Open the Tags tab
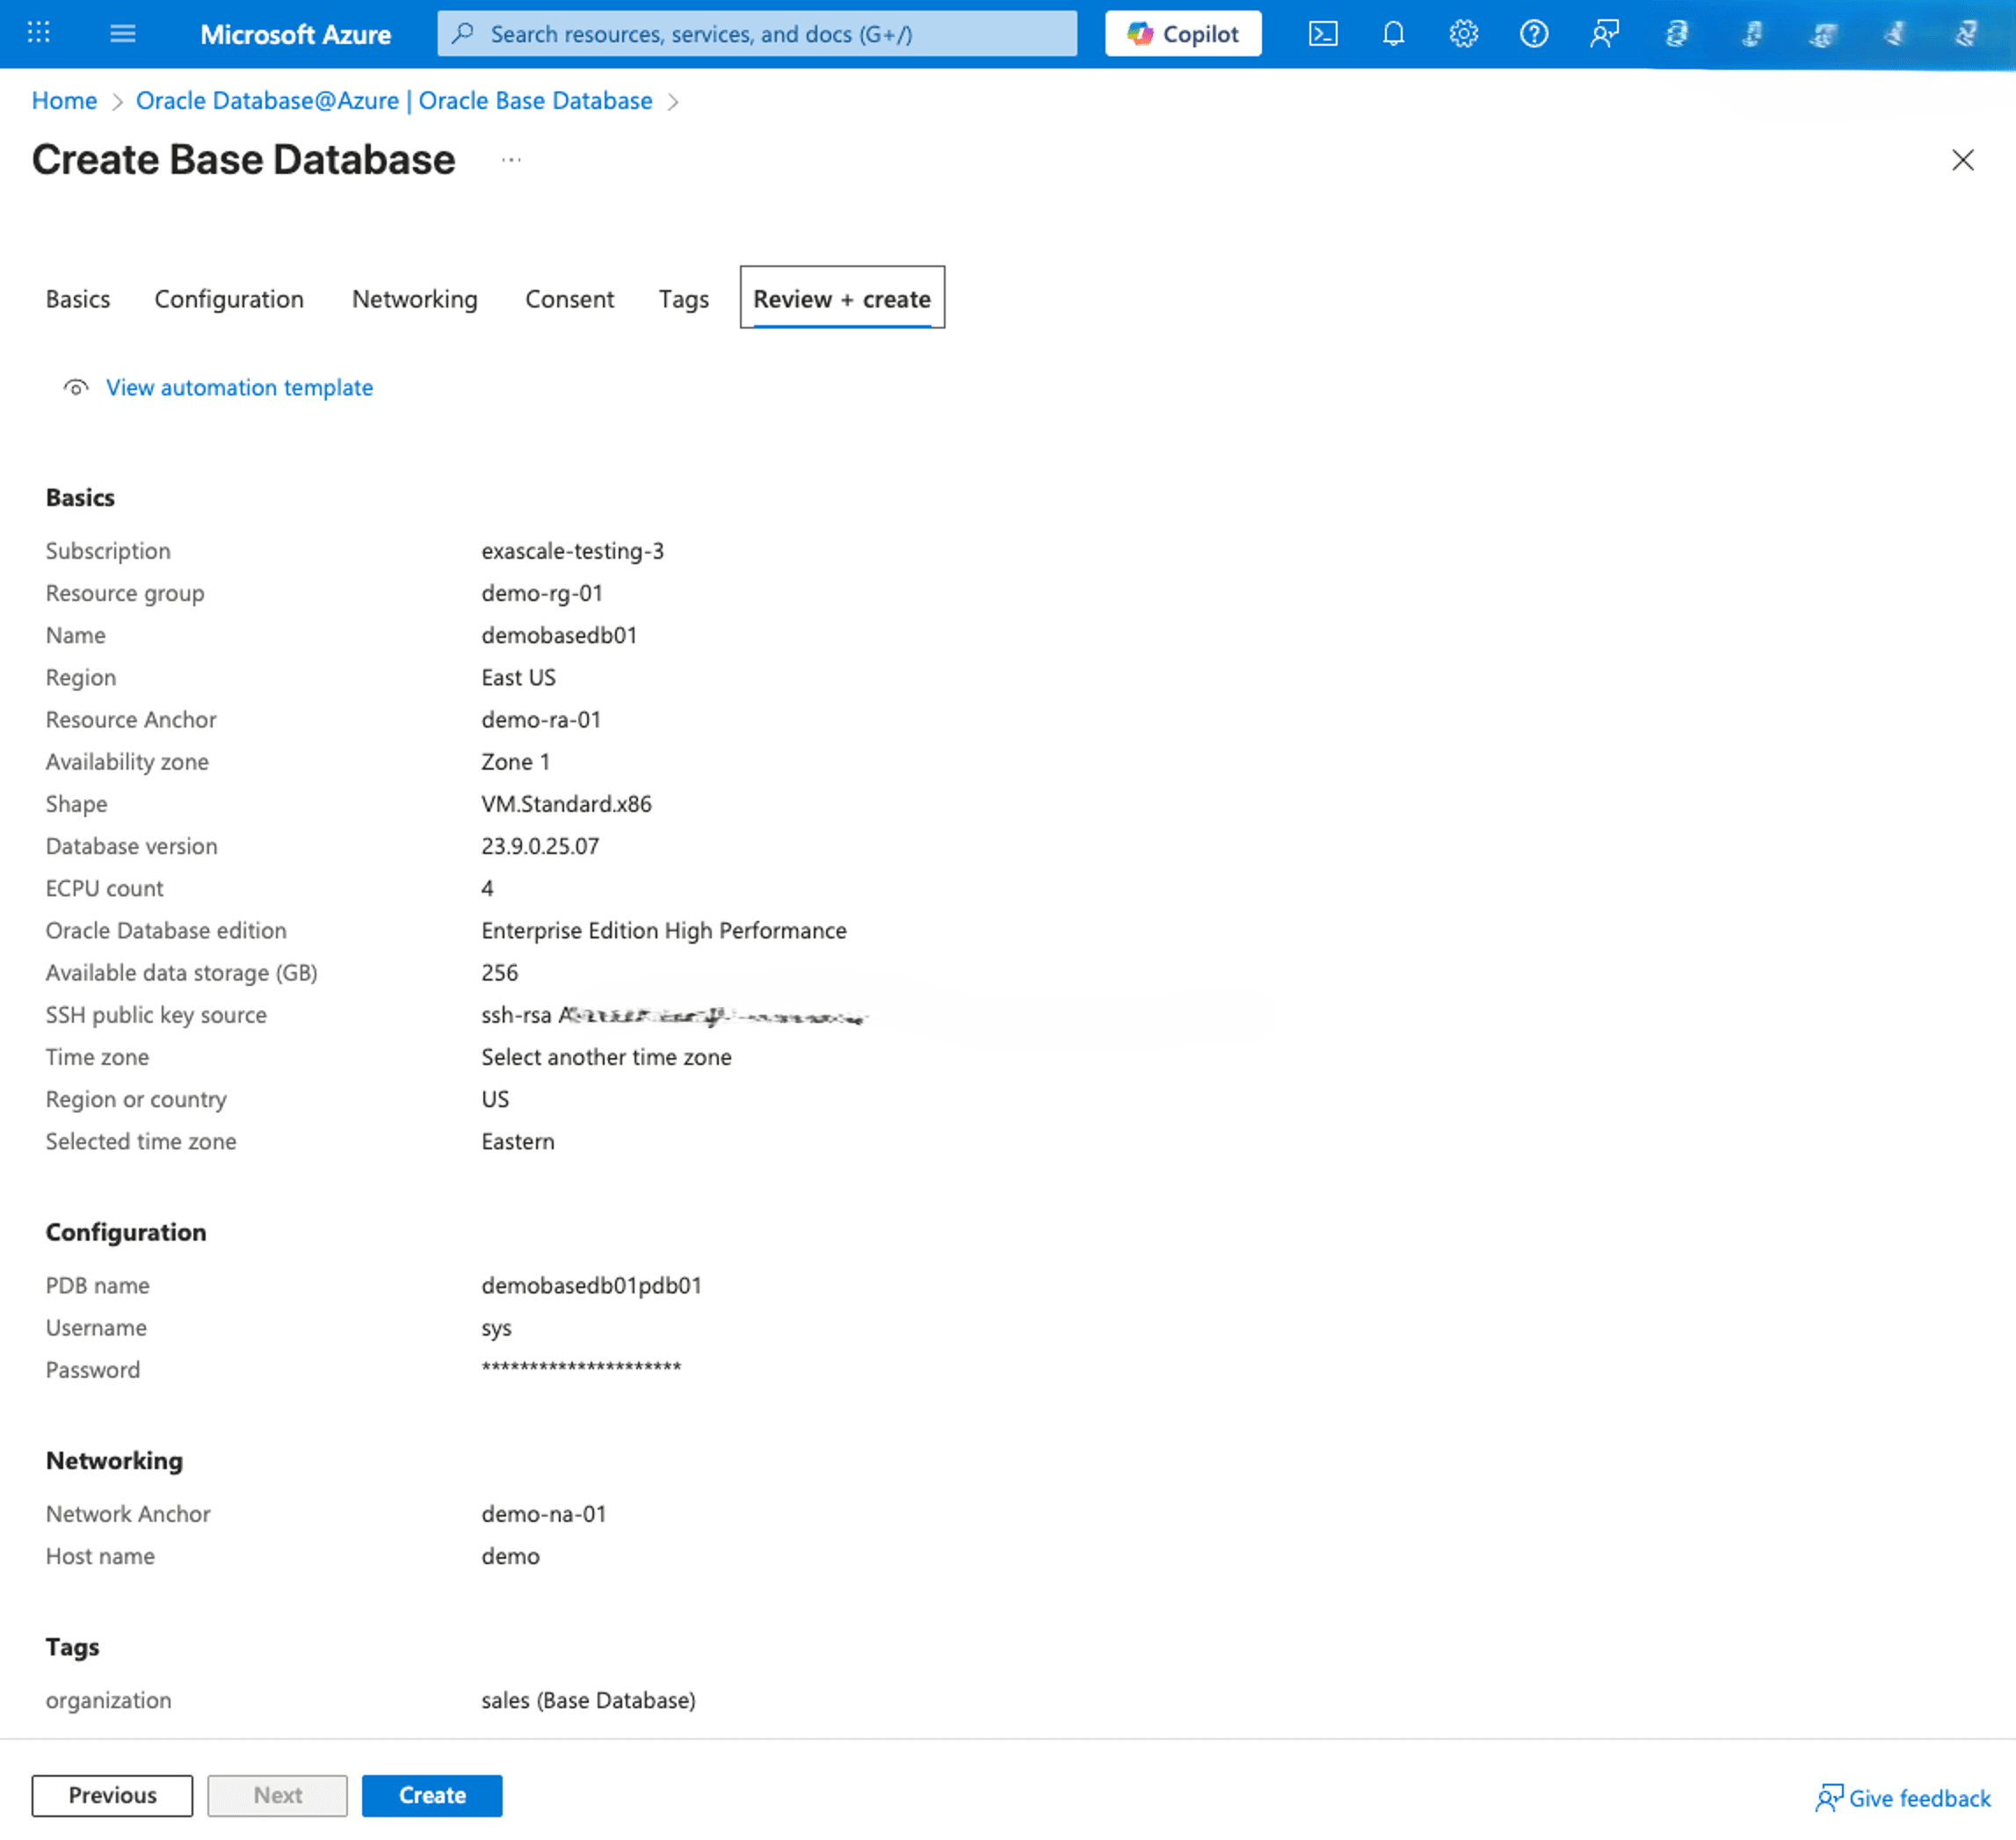The height and width of the screenshot is (1840, 2016). (683, 298)
